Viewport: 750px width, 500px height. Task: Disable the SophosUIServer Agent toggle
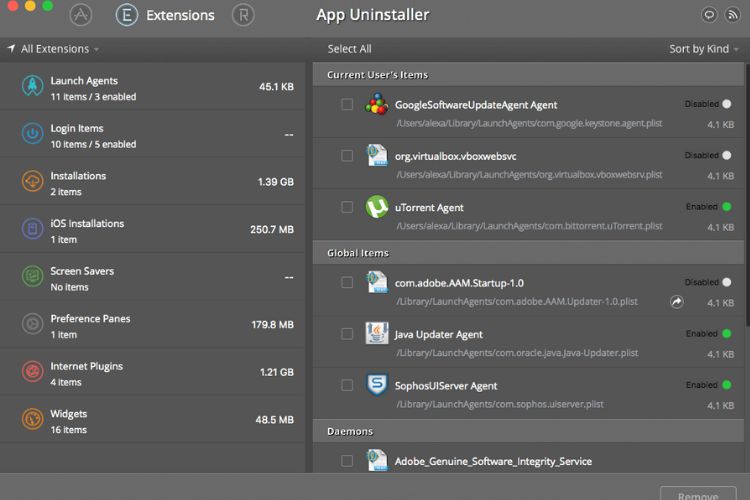click(x=727, y=385)
